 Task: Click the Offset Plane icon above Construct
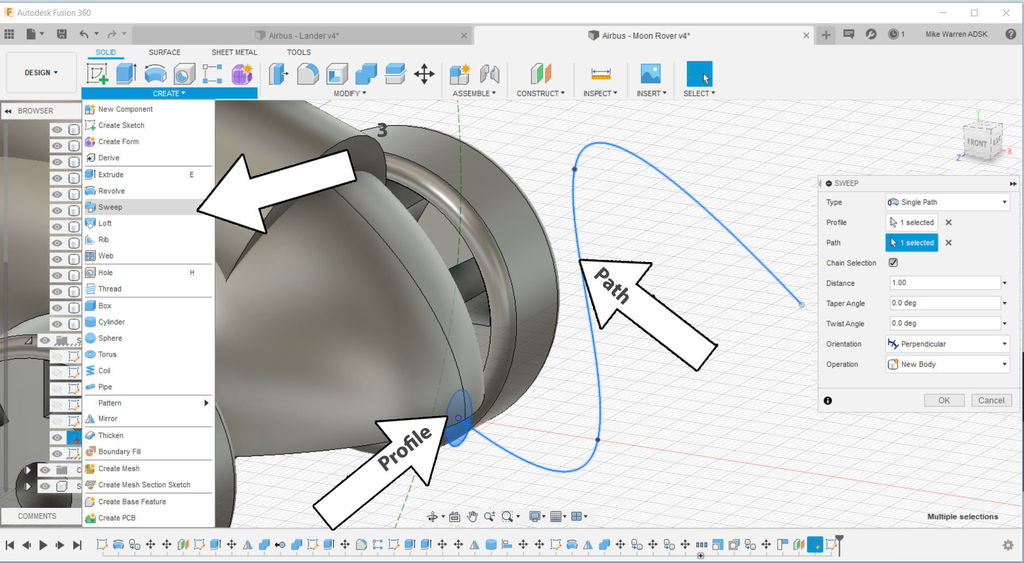coord(541,74)
